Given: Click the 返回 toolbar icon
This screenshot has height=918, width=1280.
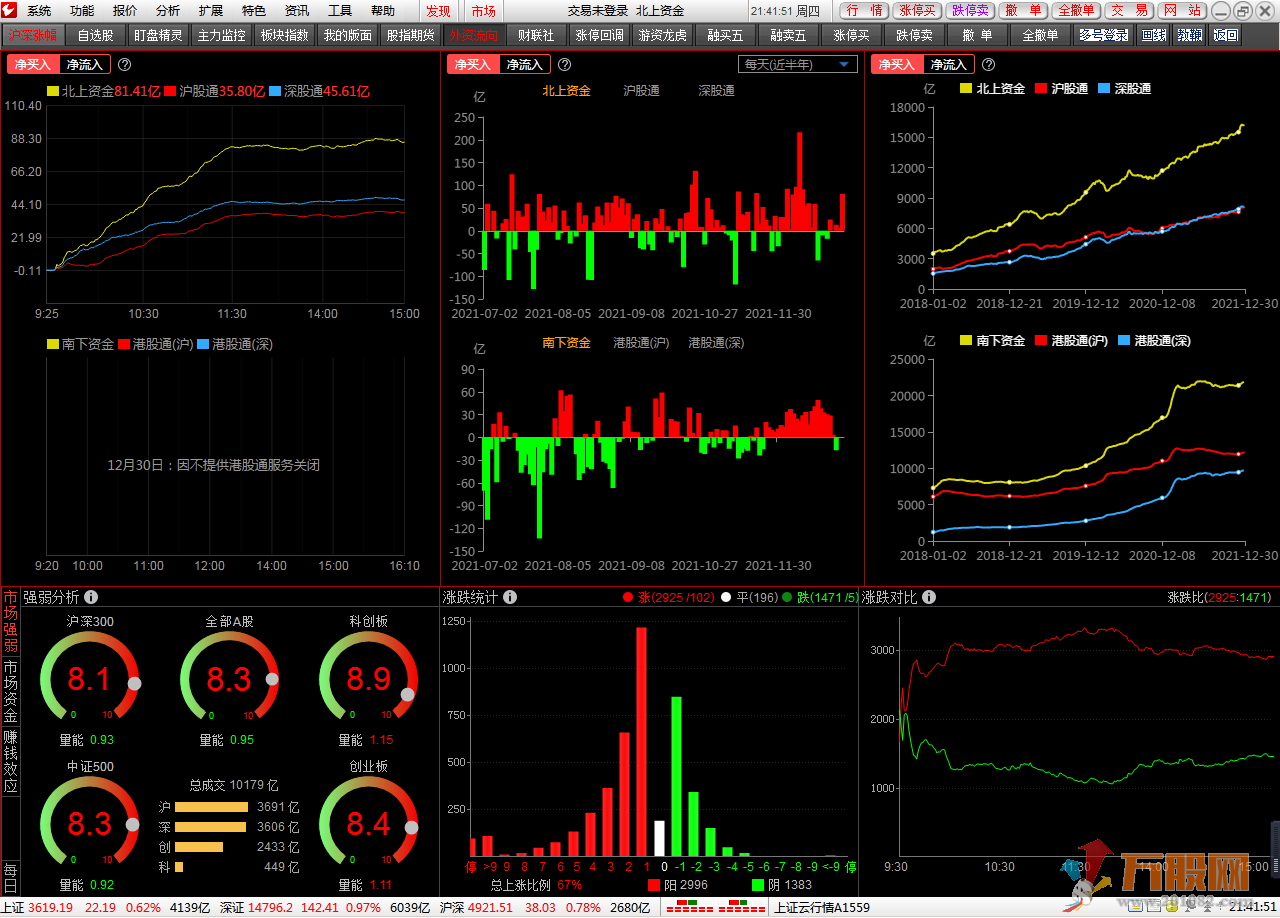Looking at the screenshot, I should click(1225, 35).
